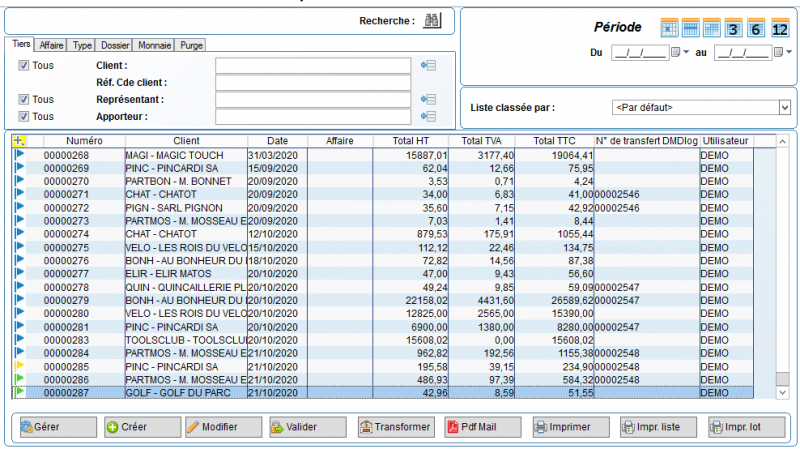The width and height of the screenshot is (800, 449).
Task: Toggle the Tous checkbox for Apporteur
Action: click(x=24, y=116)
